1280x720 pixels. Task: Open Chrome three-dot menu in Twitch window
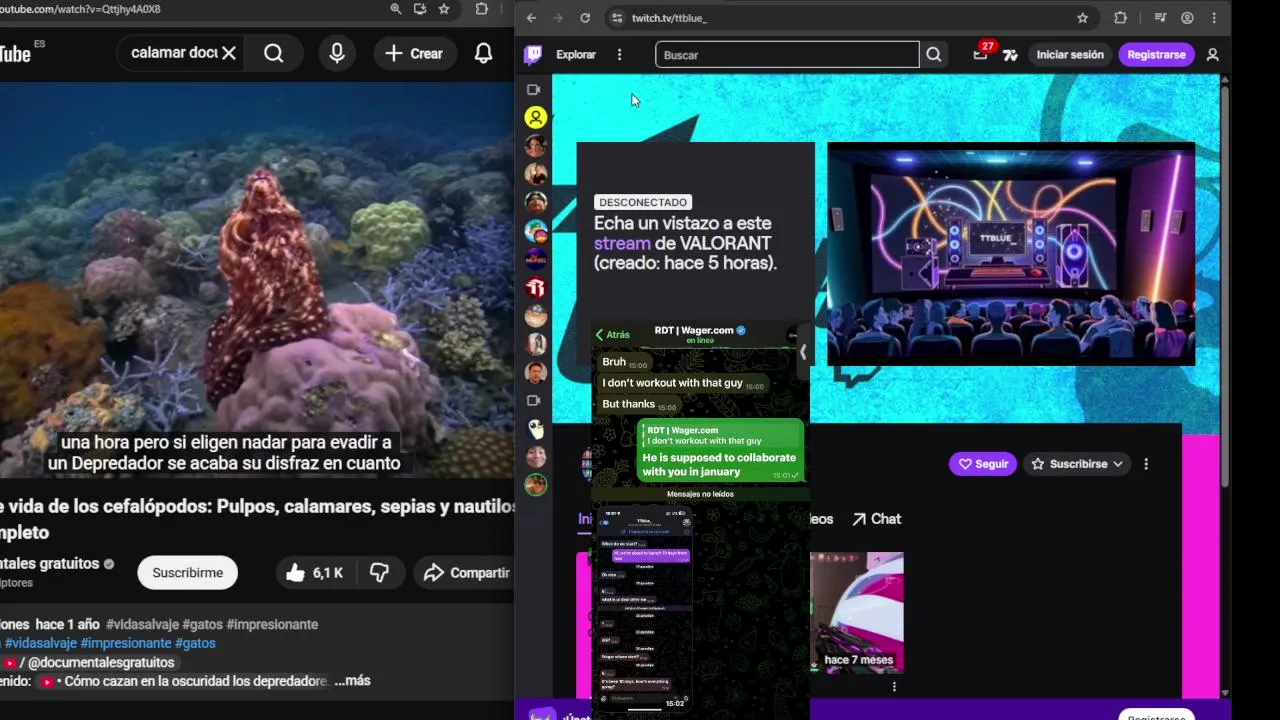tap(1214, 18)
